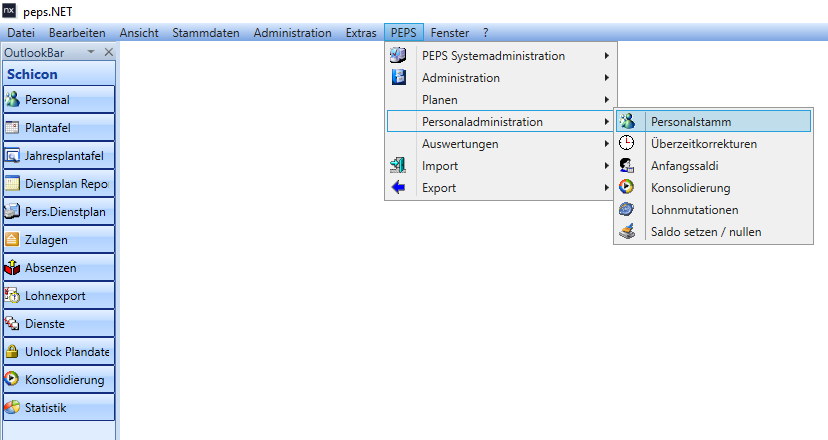This screenshot has width=828, height=440.
Task: Click the blue arrow Export icon
Action: (x=398, y=188)
